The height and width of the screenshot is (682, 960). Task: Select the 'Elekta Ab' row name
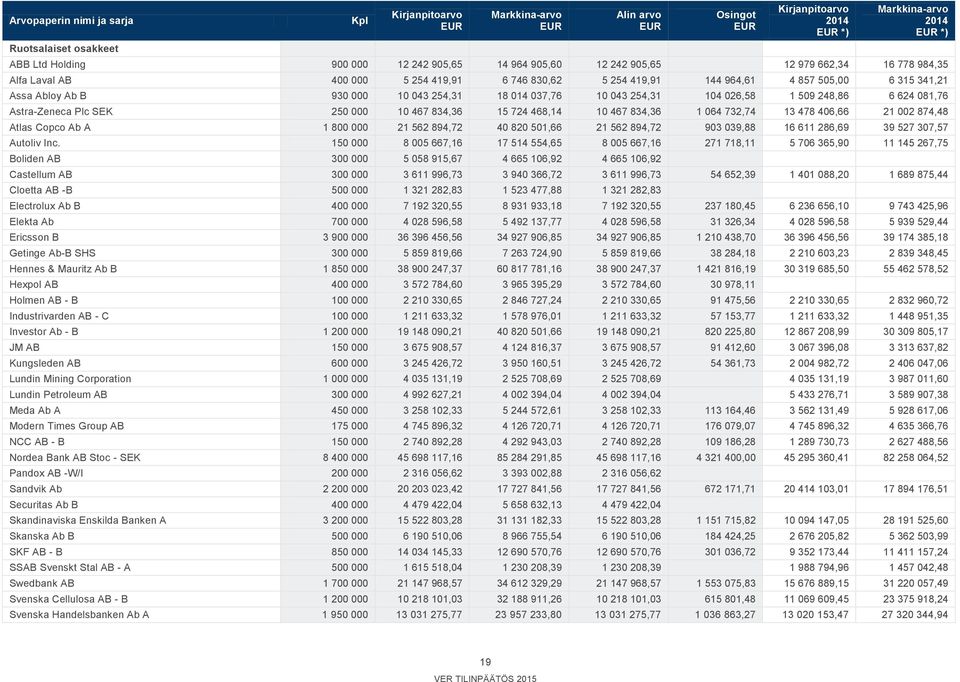(31, 222)
